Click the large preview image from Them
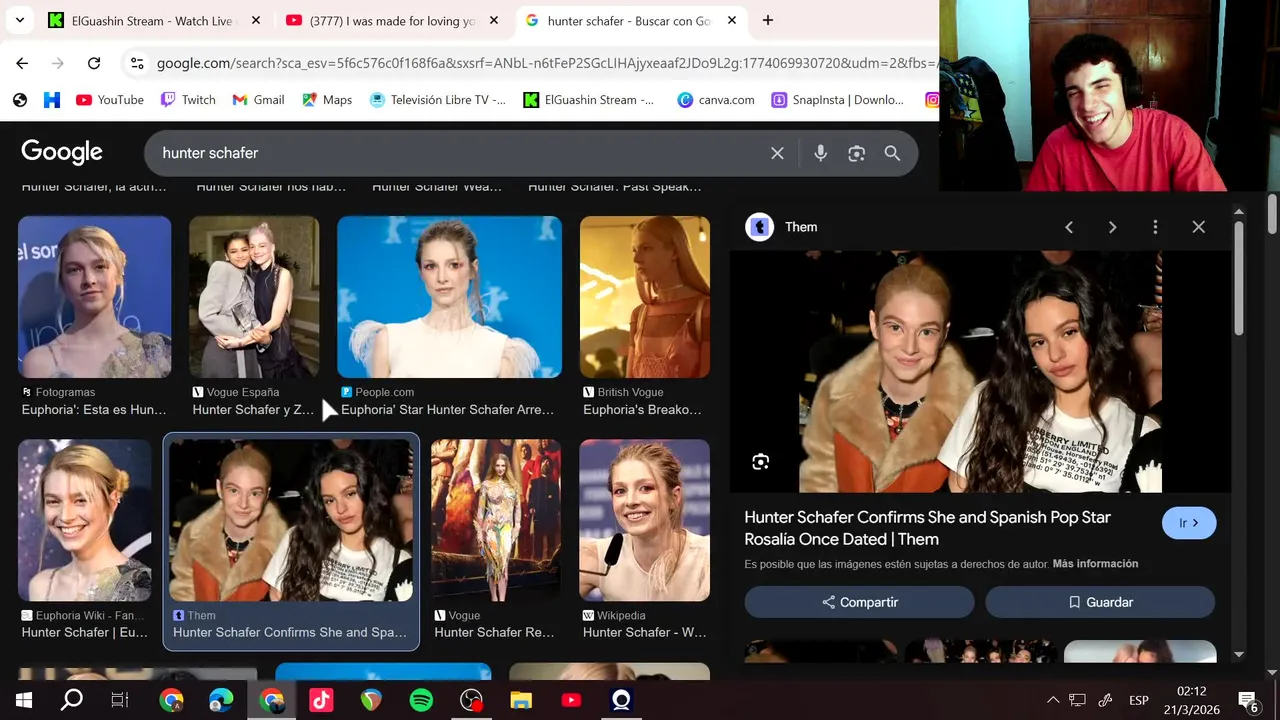 coord(980,371)
